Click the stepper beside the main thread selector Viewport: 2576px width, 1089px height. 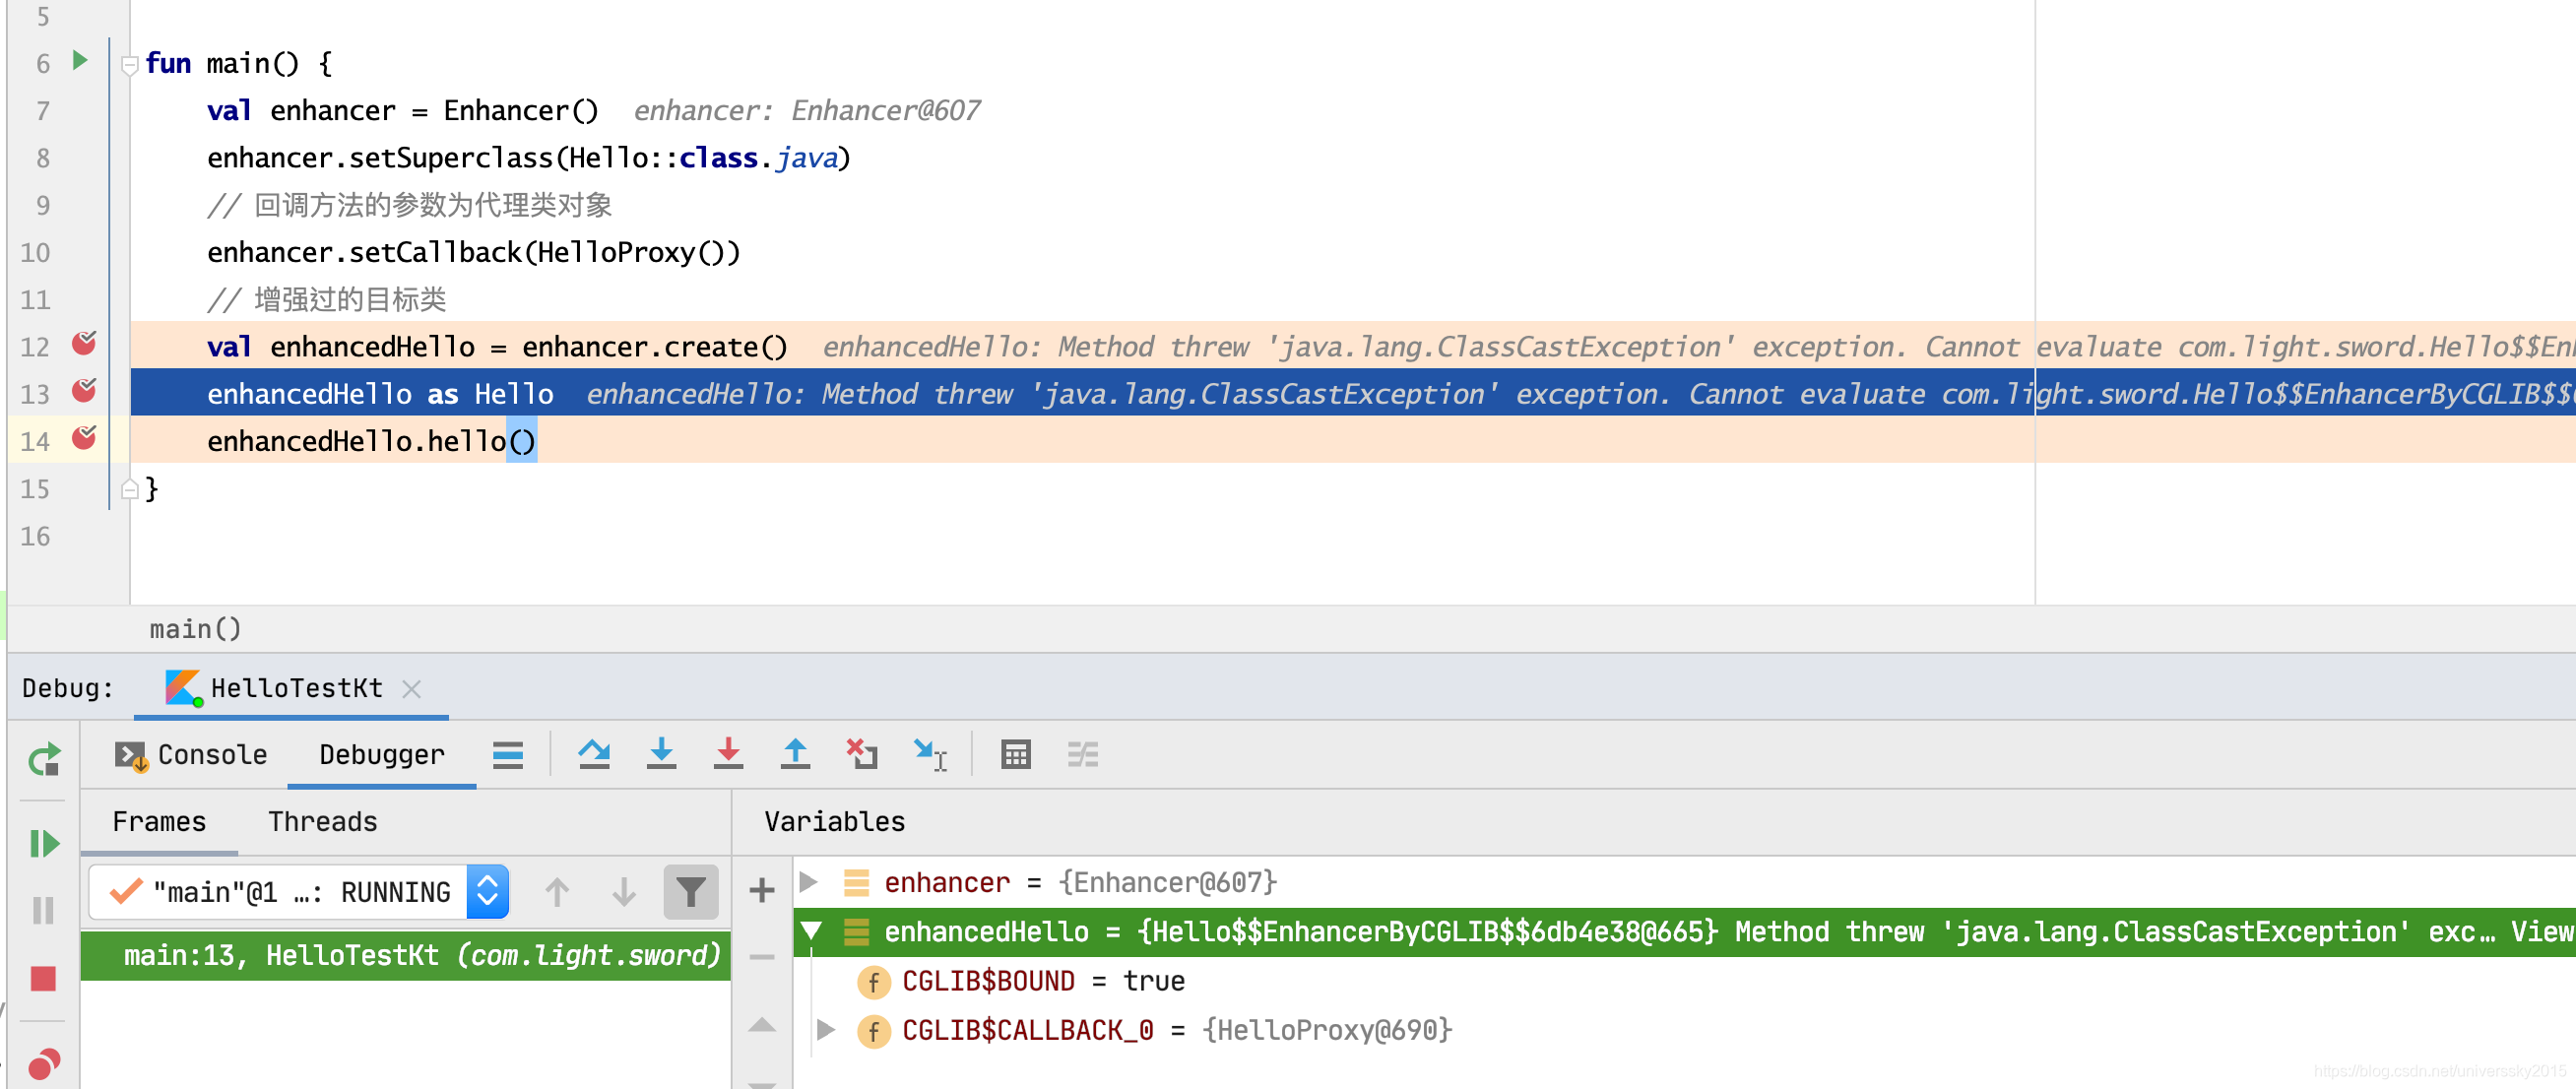487,891
